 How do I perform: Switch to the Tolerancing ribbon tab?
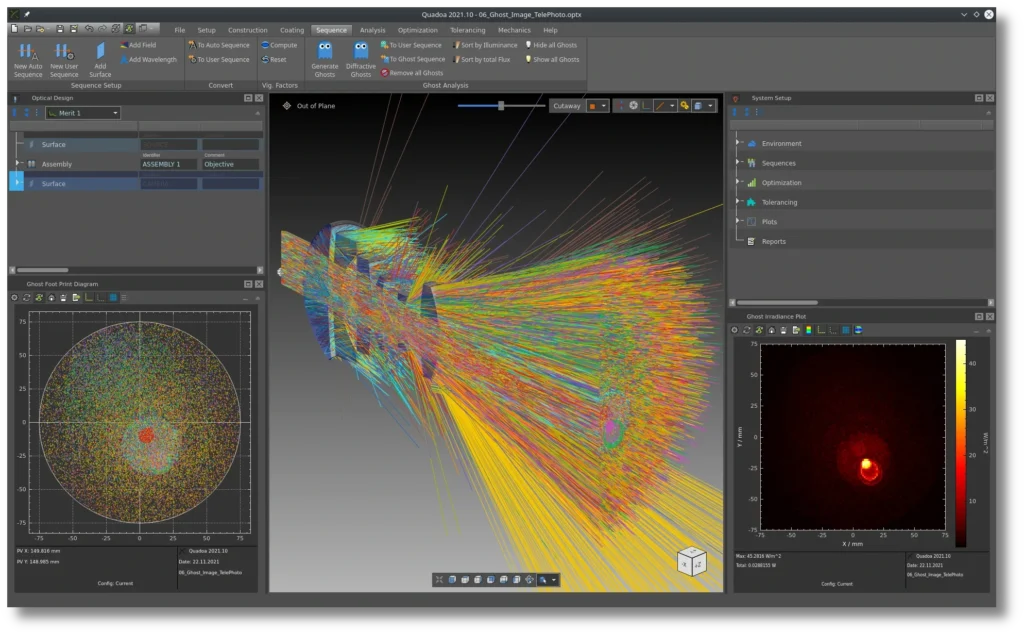[467, 30]
